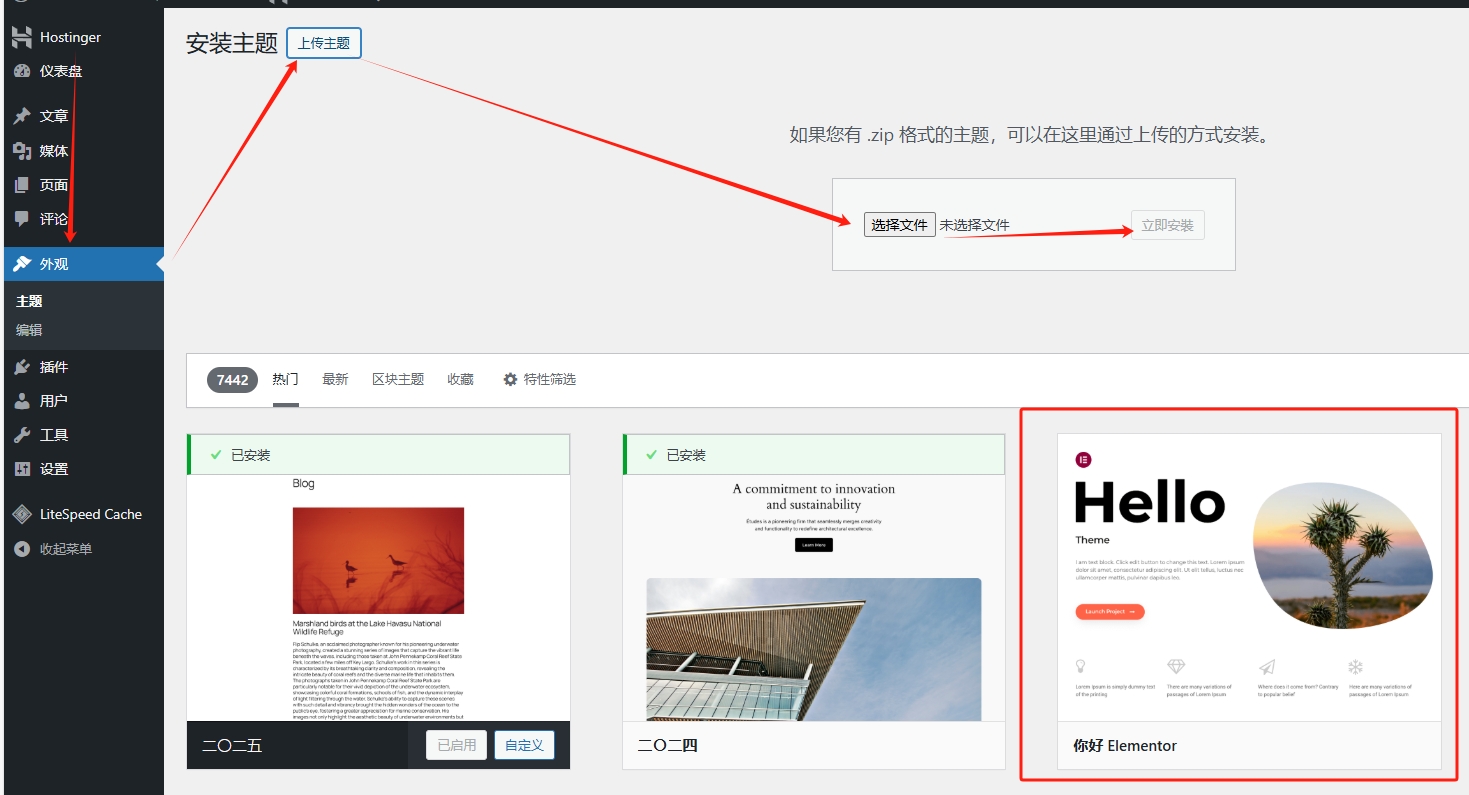Viewport: 1469px width, 795px height.
Task: Click the 评论 comment bubble icon
Action: click(22, 218)
